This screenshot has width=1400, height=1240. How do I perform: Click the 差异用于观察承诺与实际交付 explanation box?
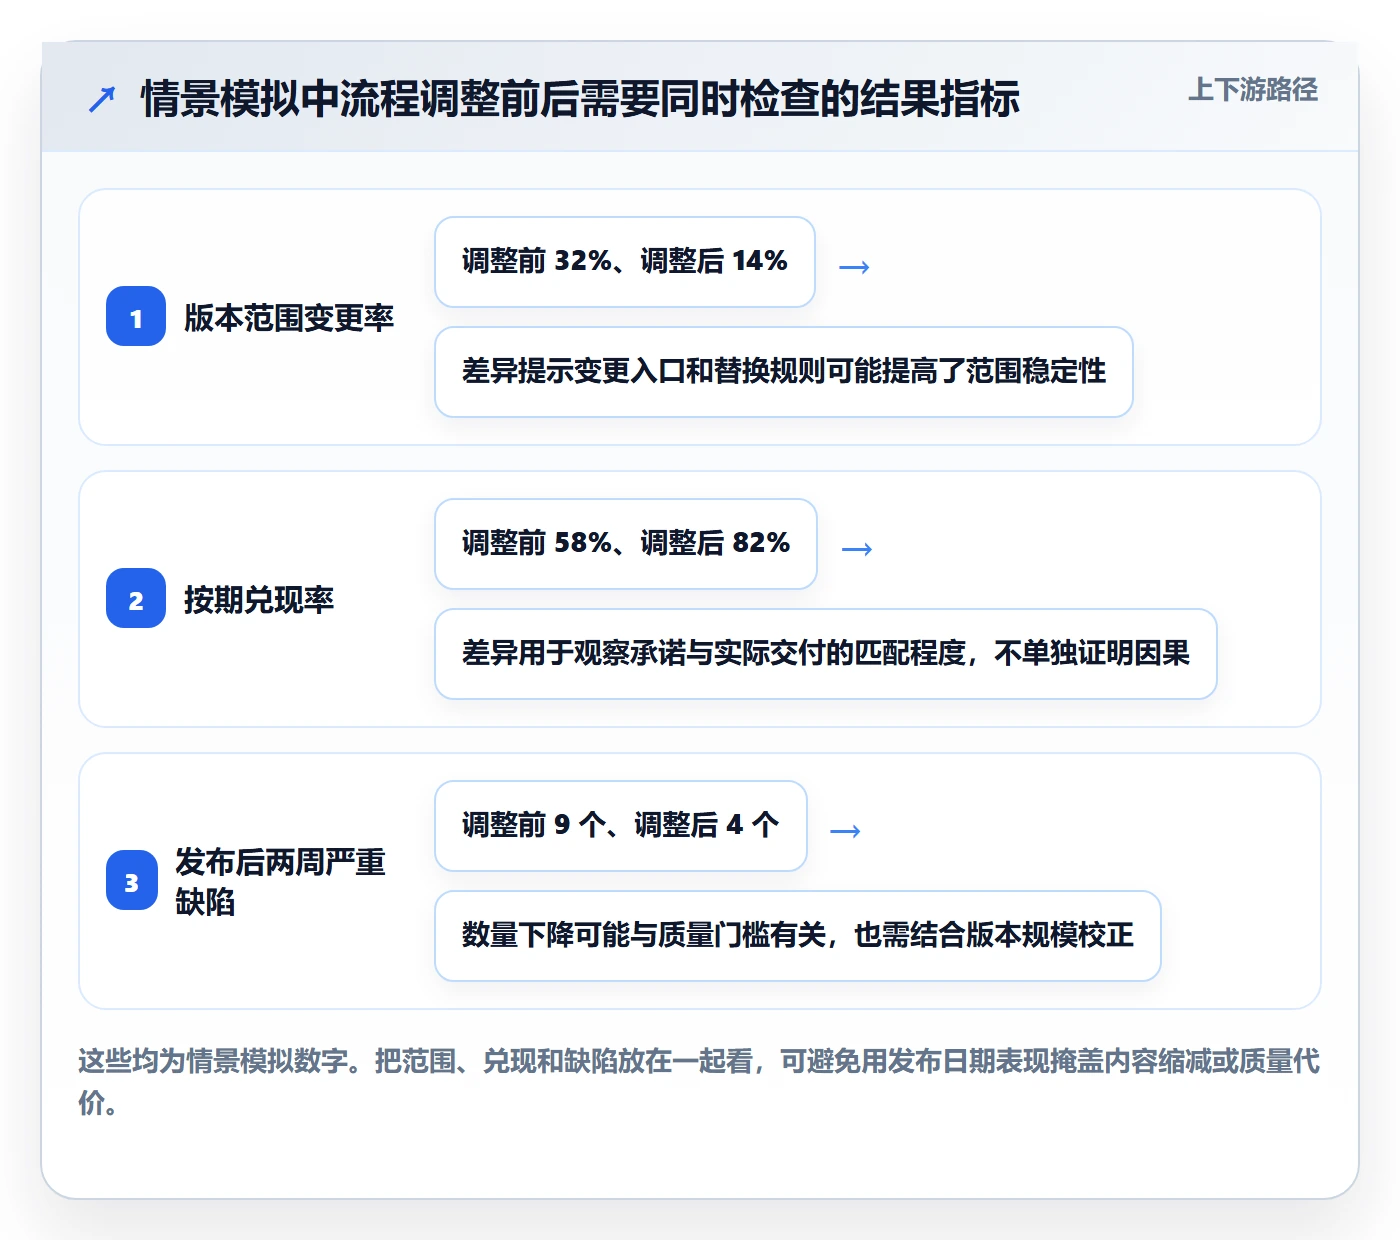pyautogui.click(x=826, y=654)
